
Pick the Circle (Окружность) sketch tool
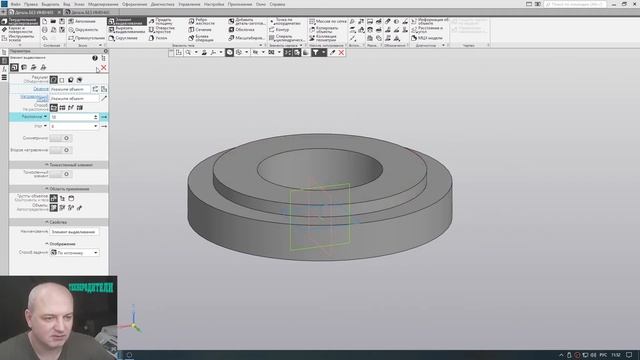[84, 30]
